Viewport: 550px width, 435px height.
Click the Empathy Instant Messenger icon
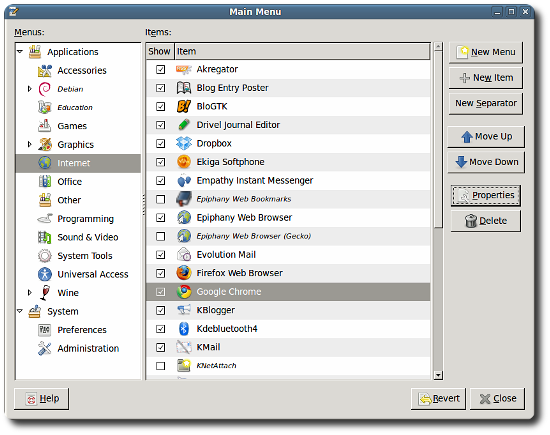pyautogui.click(x=184, y=181)
